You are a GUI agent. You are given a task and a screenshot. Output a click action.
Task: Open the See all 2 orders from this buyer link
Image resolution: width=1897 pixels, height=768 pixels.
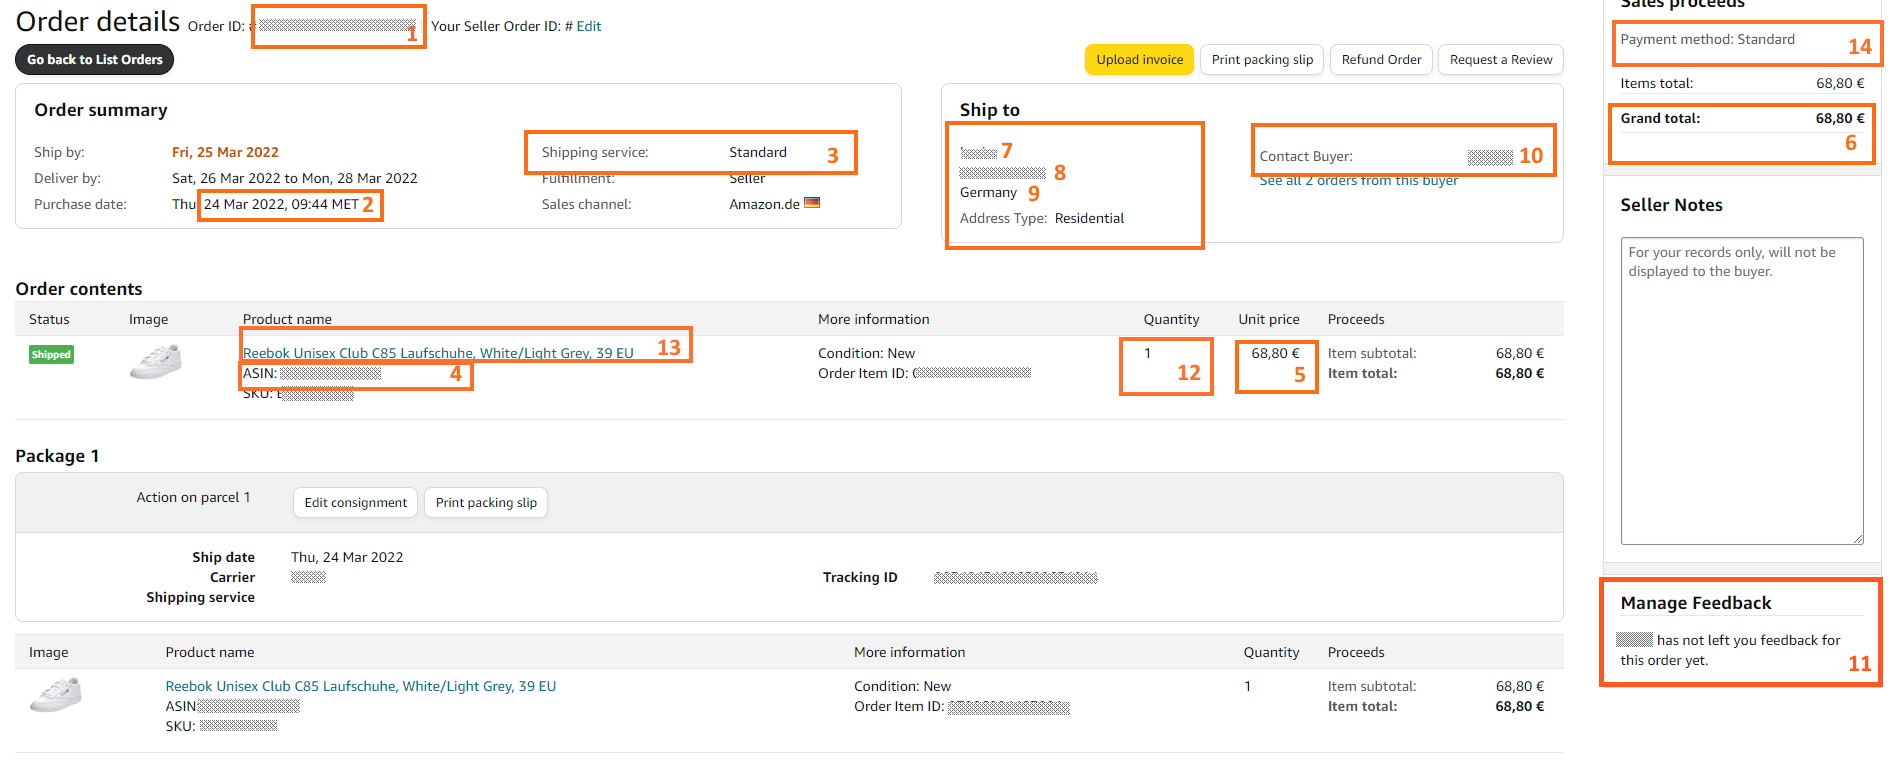[1358, 181]
